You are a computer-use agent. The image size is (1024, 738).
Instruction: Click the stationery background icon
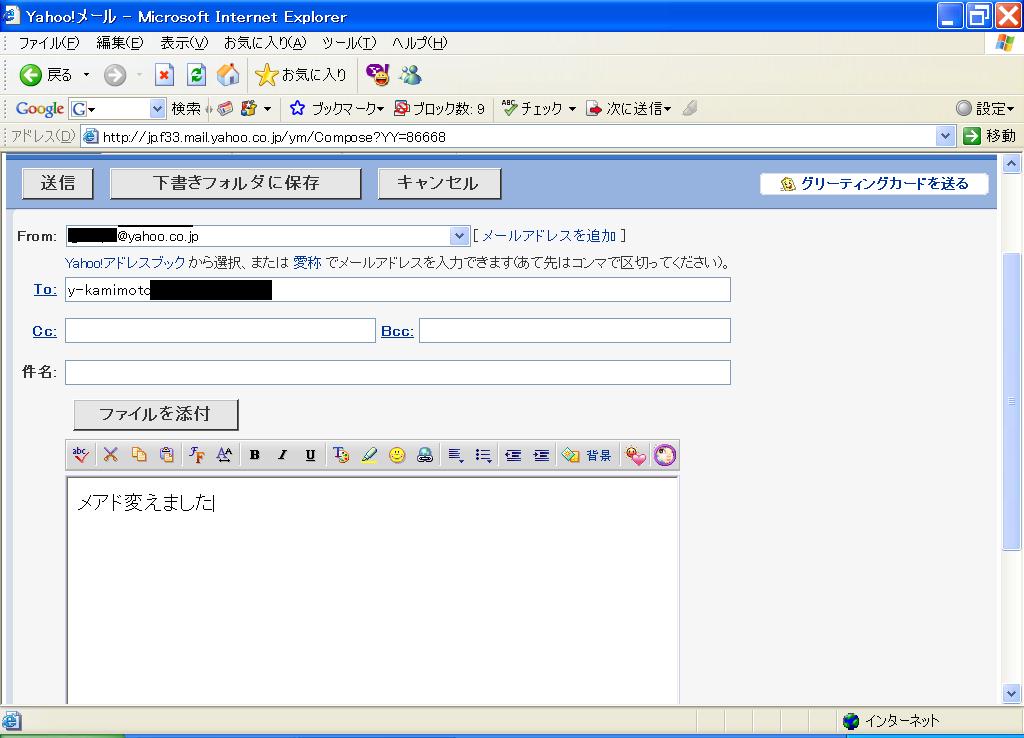(571, 455)
